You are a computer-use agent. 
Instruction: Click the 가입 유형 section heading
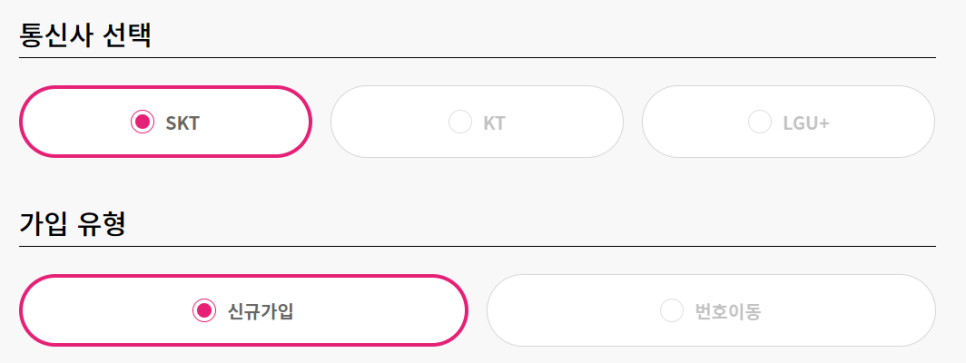73,225
